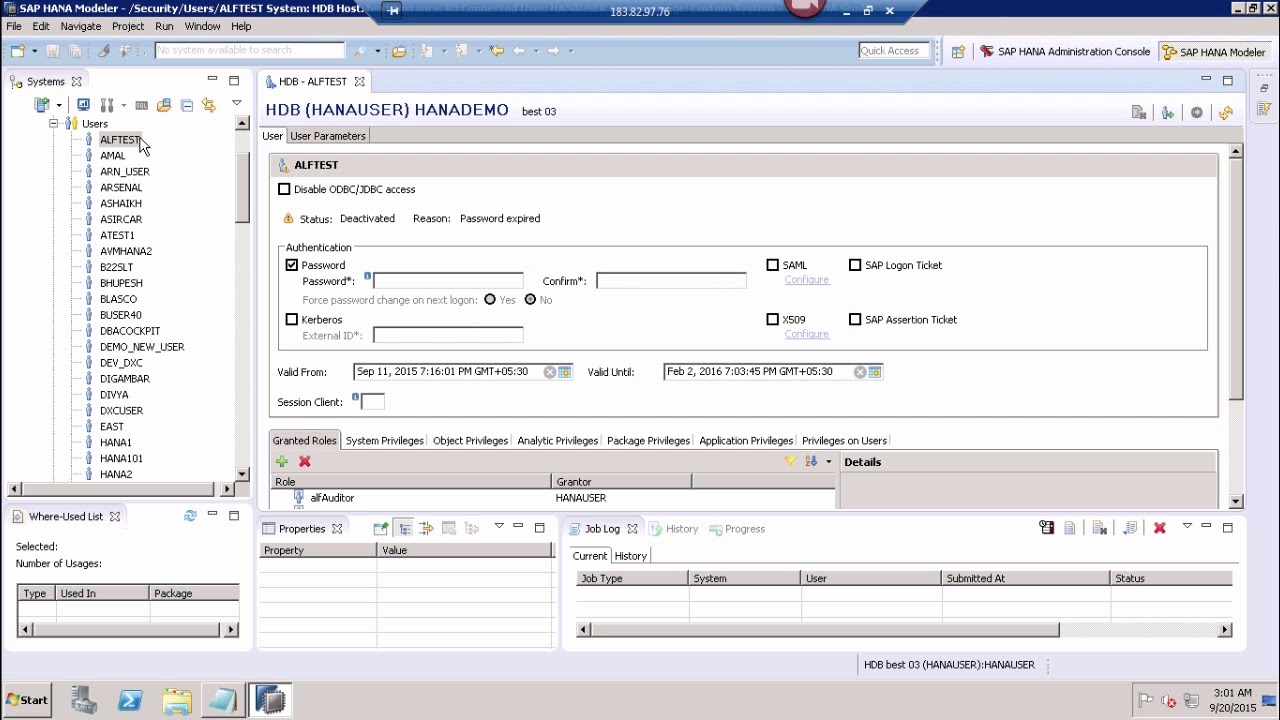Click the refresh icon in Where-Used List

[x=190, y=516]
